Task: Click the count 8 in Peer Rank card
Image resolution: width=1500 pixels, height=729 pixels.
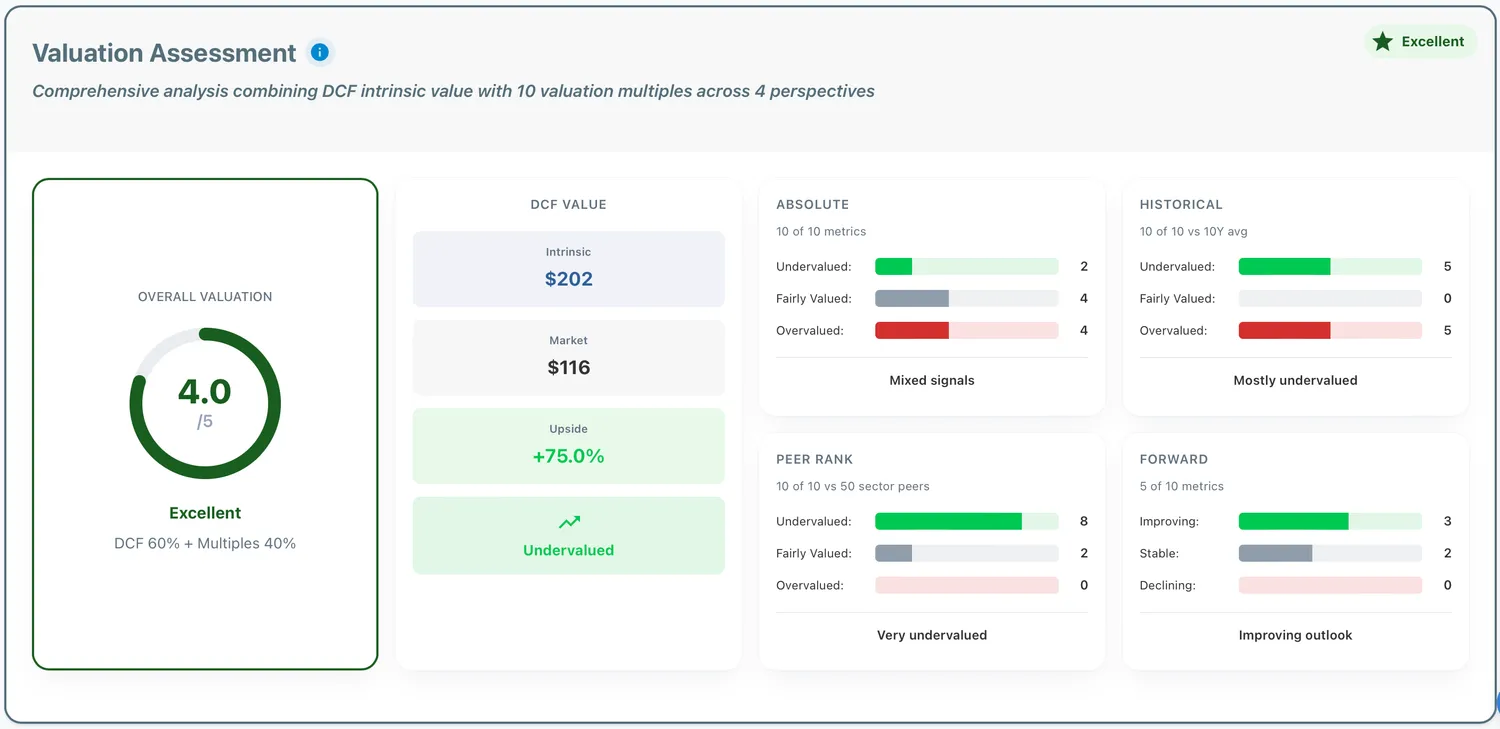Action: point(1084,521)
